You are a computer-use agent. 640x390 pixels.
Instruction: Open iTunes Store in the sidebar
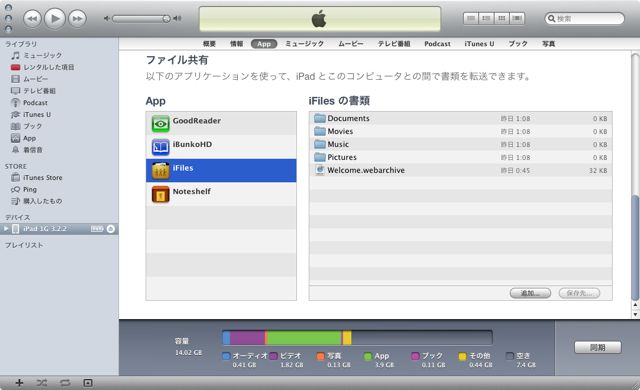pyautogui.click(x=37, y=177)
